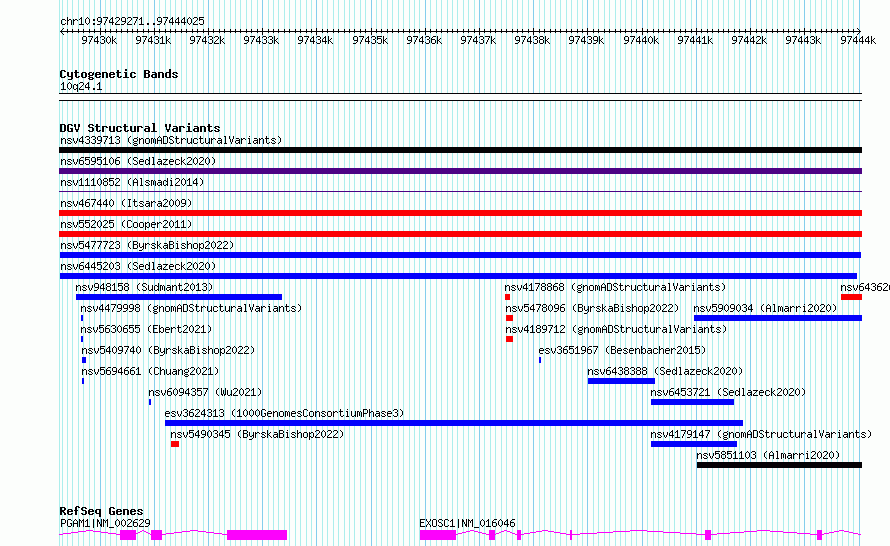Click the RefSeq Genes track heading

(x=101, y=511)
